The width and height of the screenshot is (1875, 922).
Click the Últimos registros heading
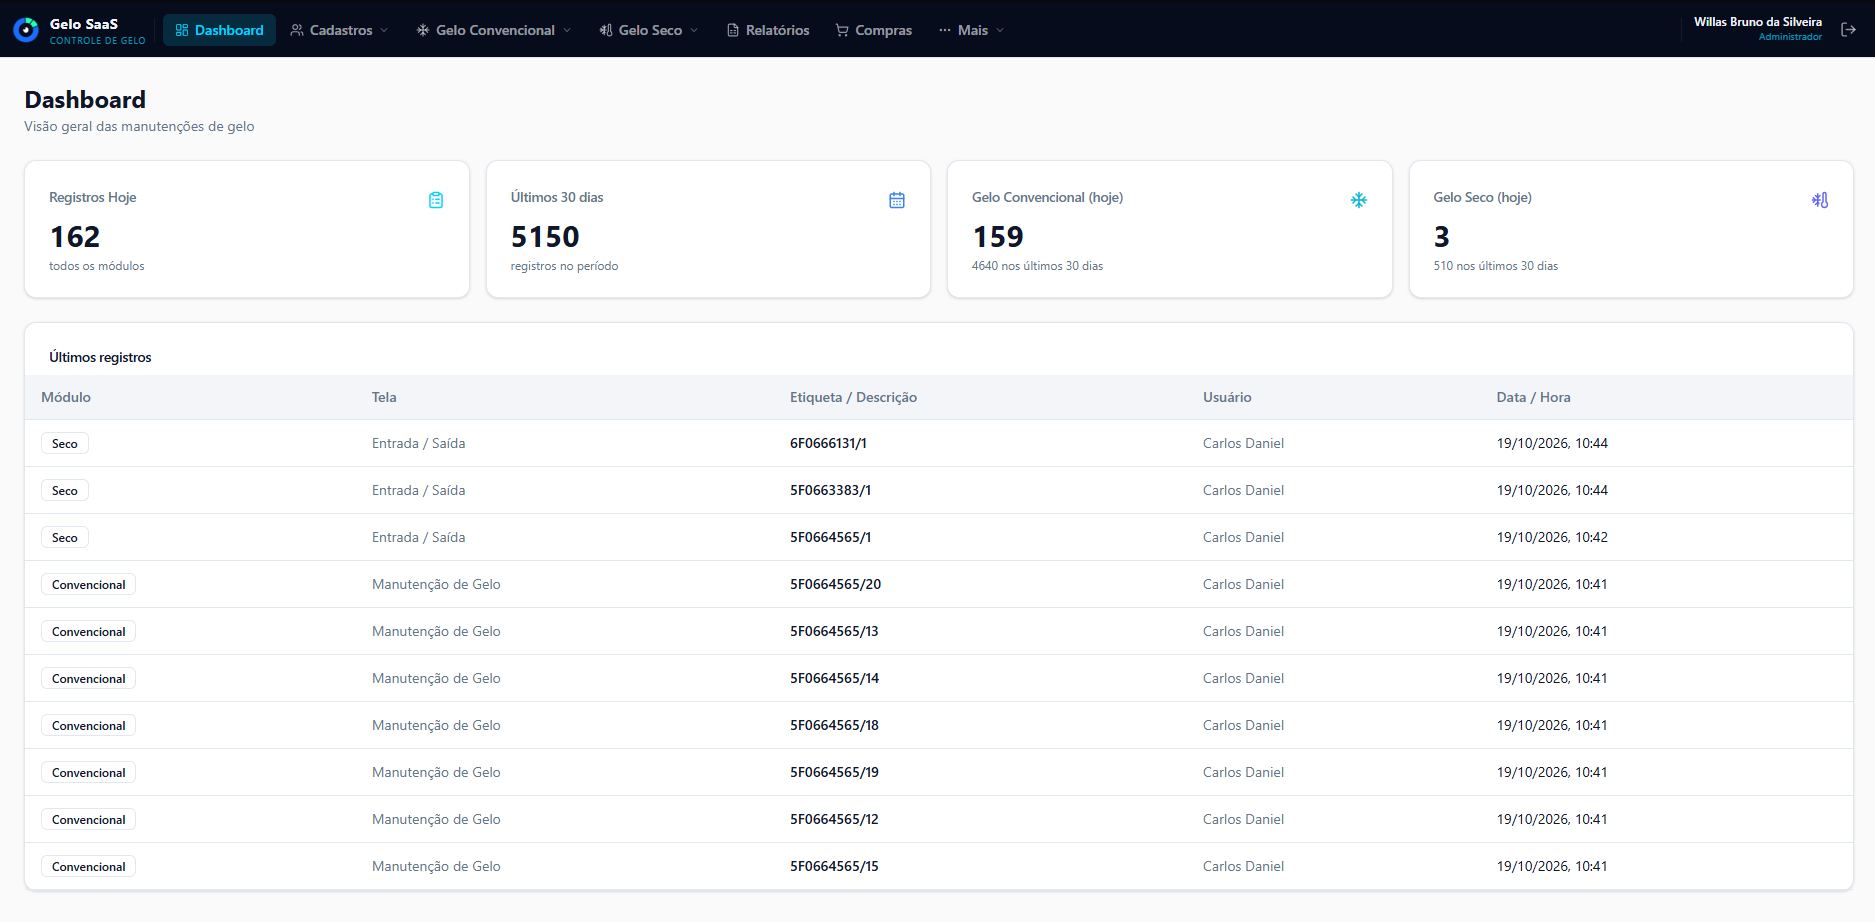(100, 357)
